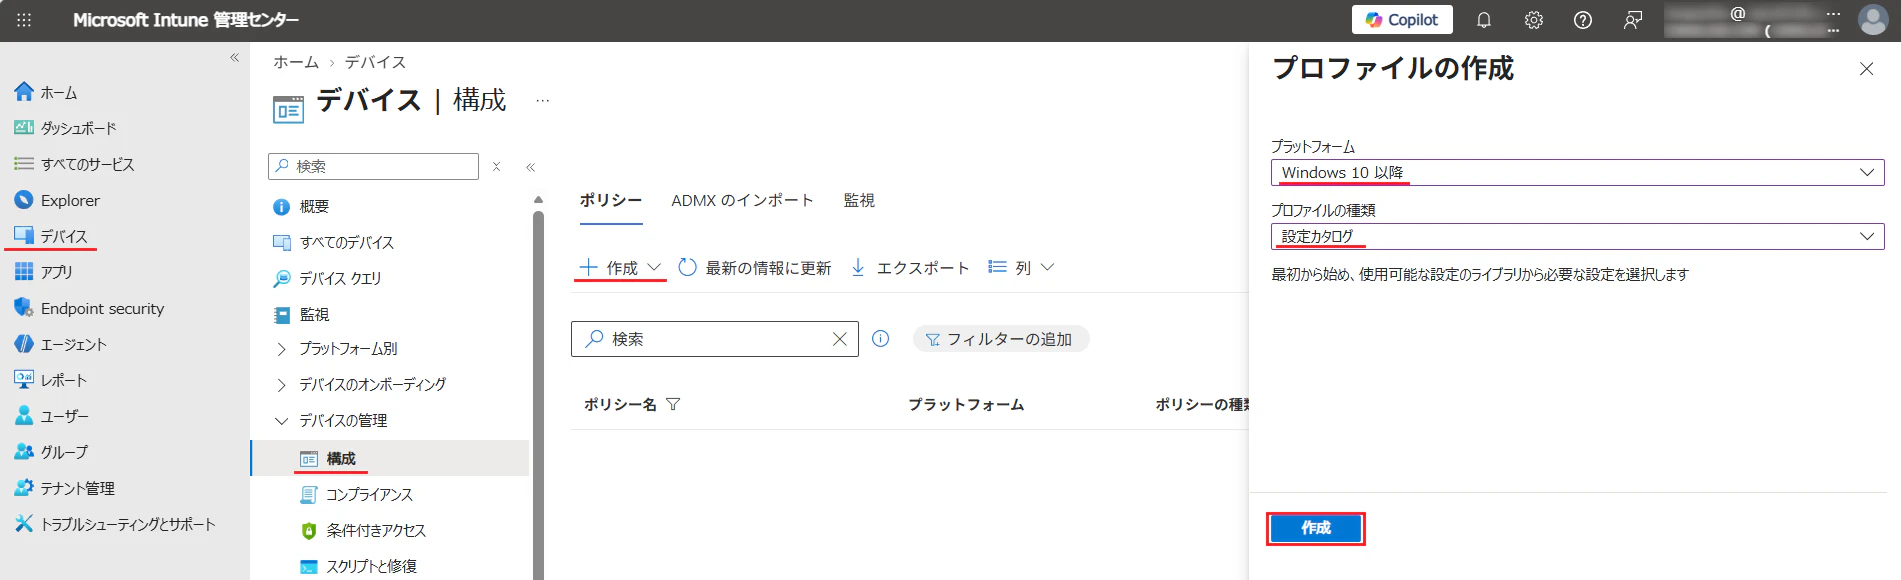Open the プロファイルの種類 dropdown
Screen dimensions: 1901x580
1577,236
